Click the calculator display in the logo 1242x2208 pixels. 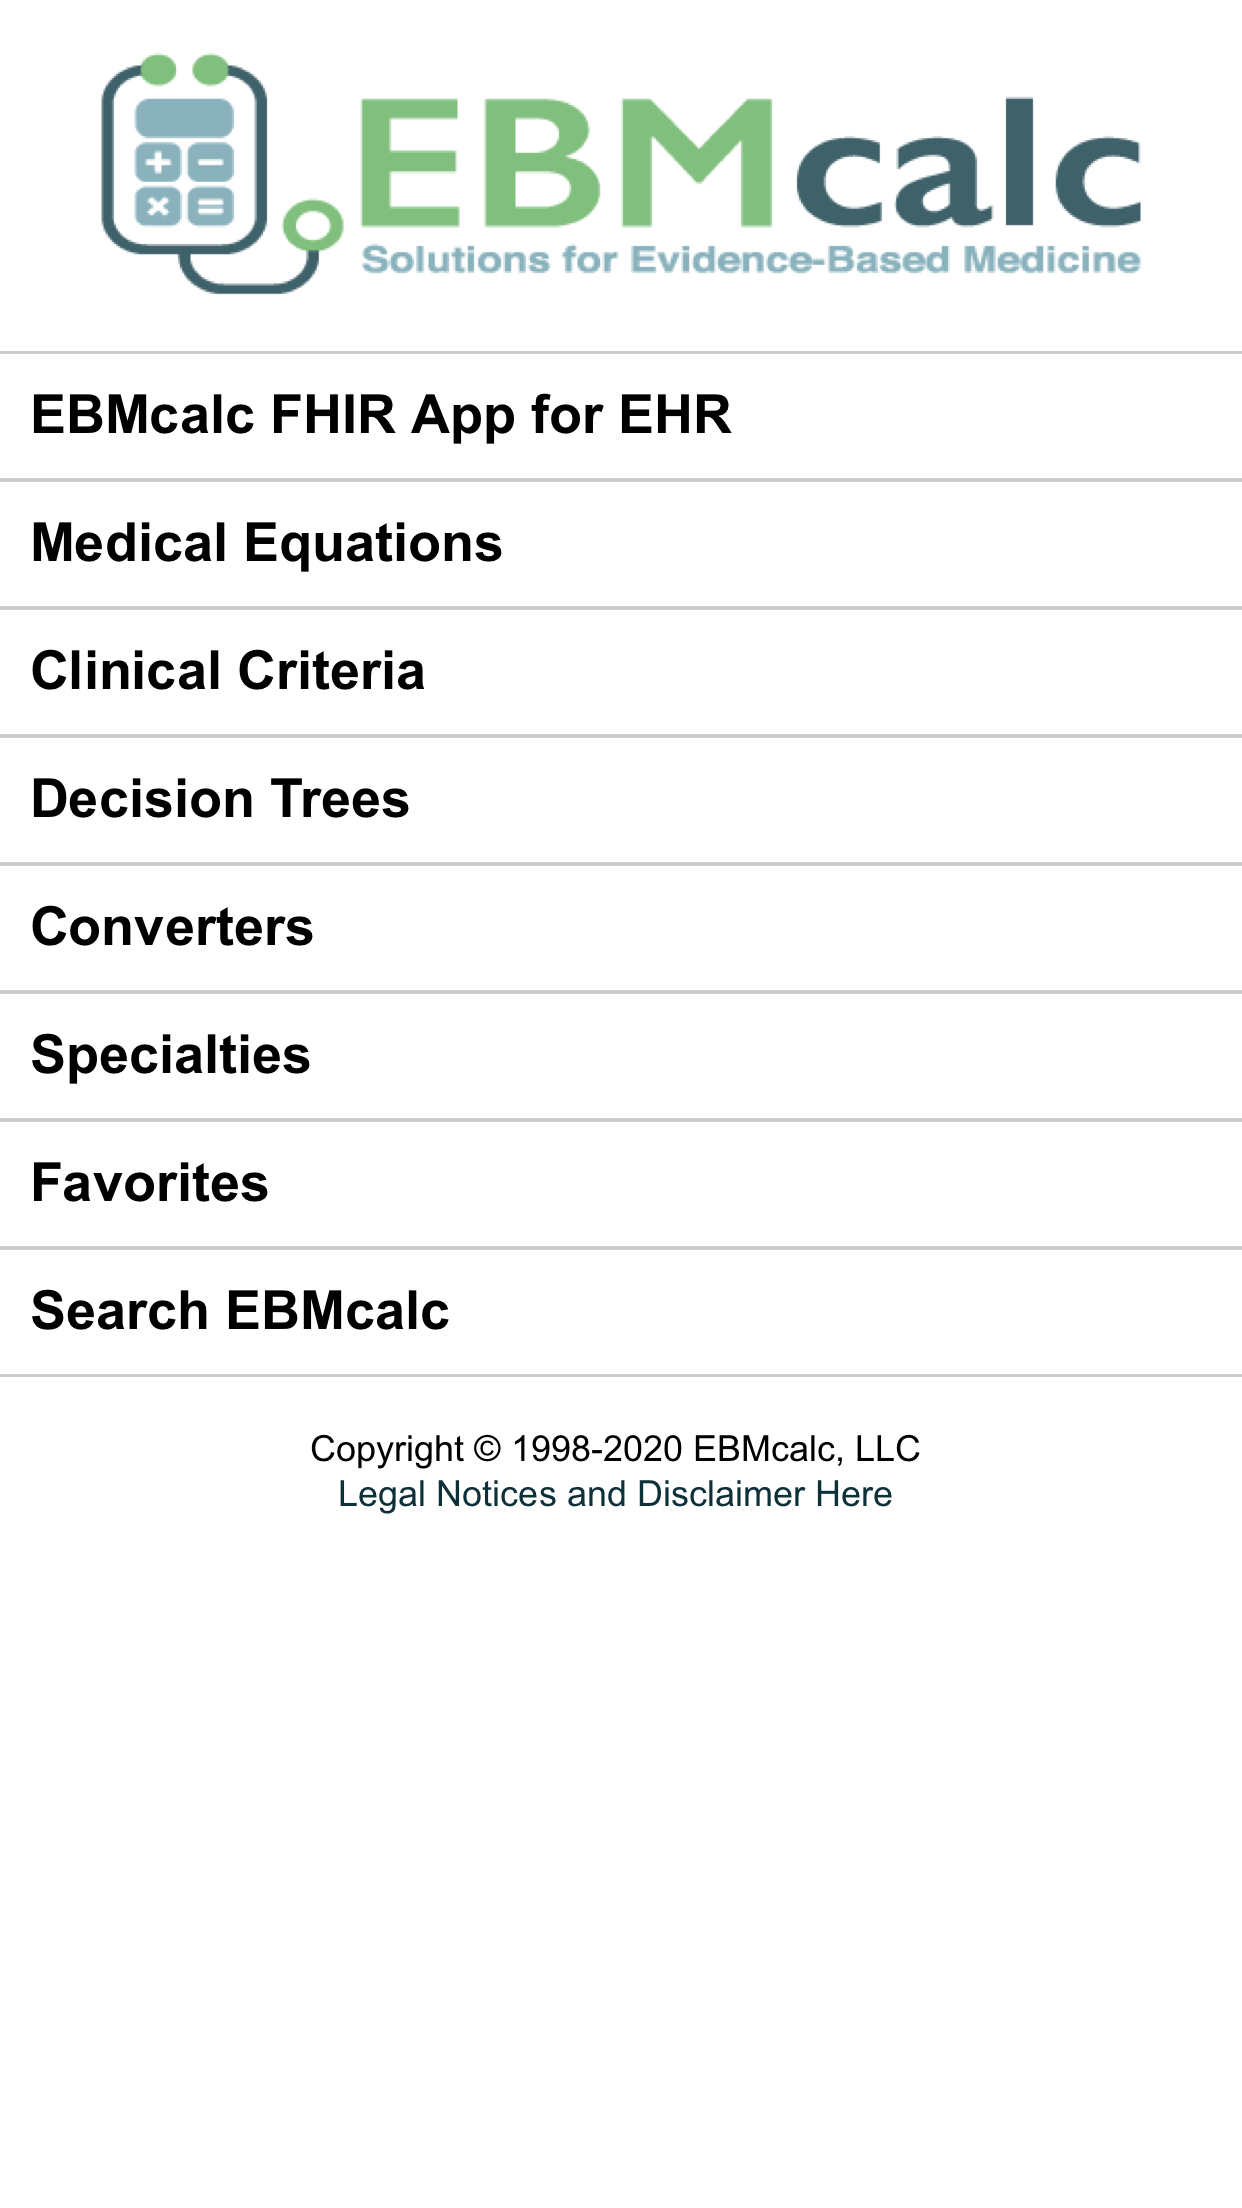(x=185, y=118)
